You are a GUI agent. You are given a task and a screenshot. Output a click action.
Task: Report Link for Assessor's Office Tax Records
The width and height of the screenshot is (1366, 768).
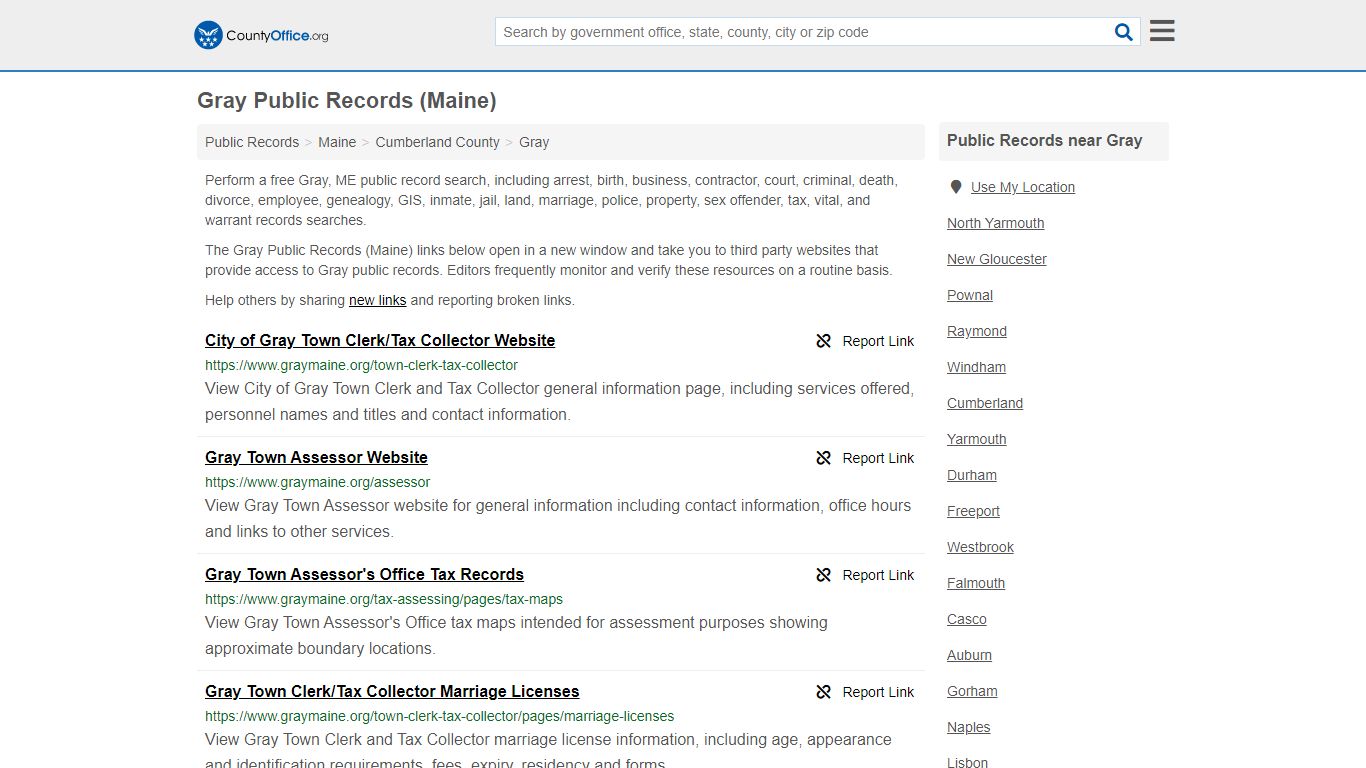(878, 575)
